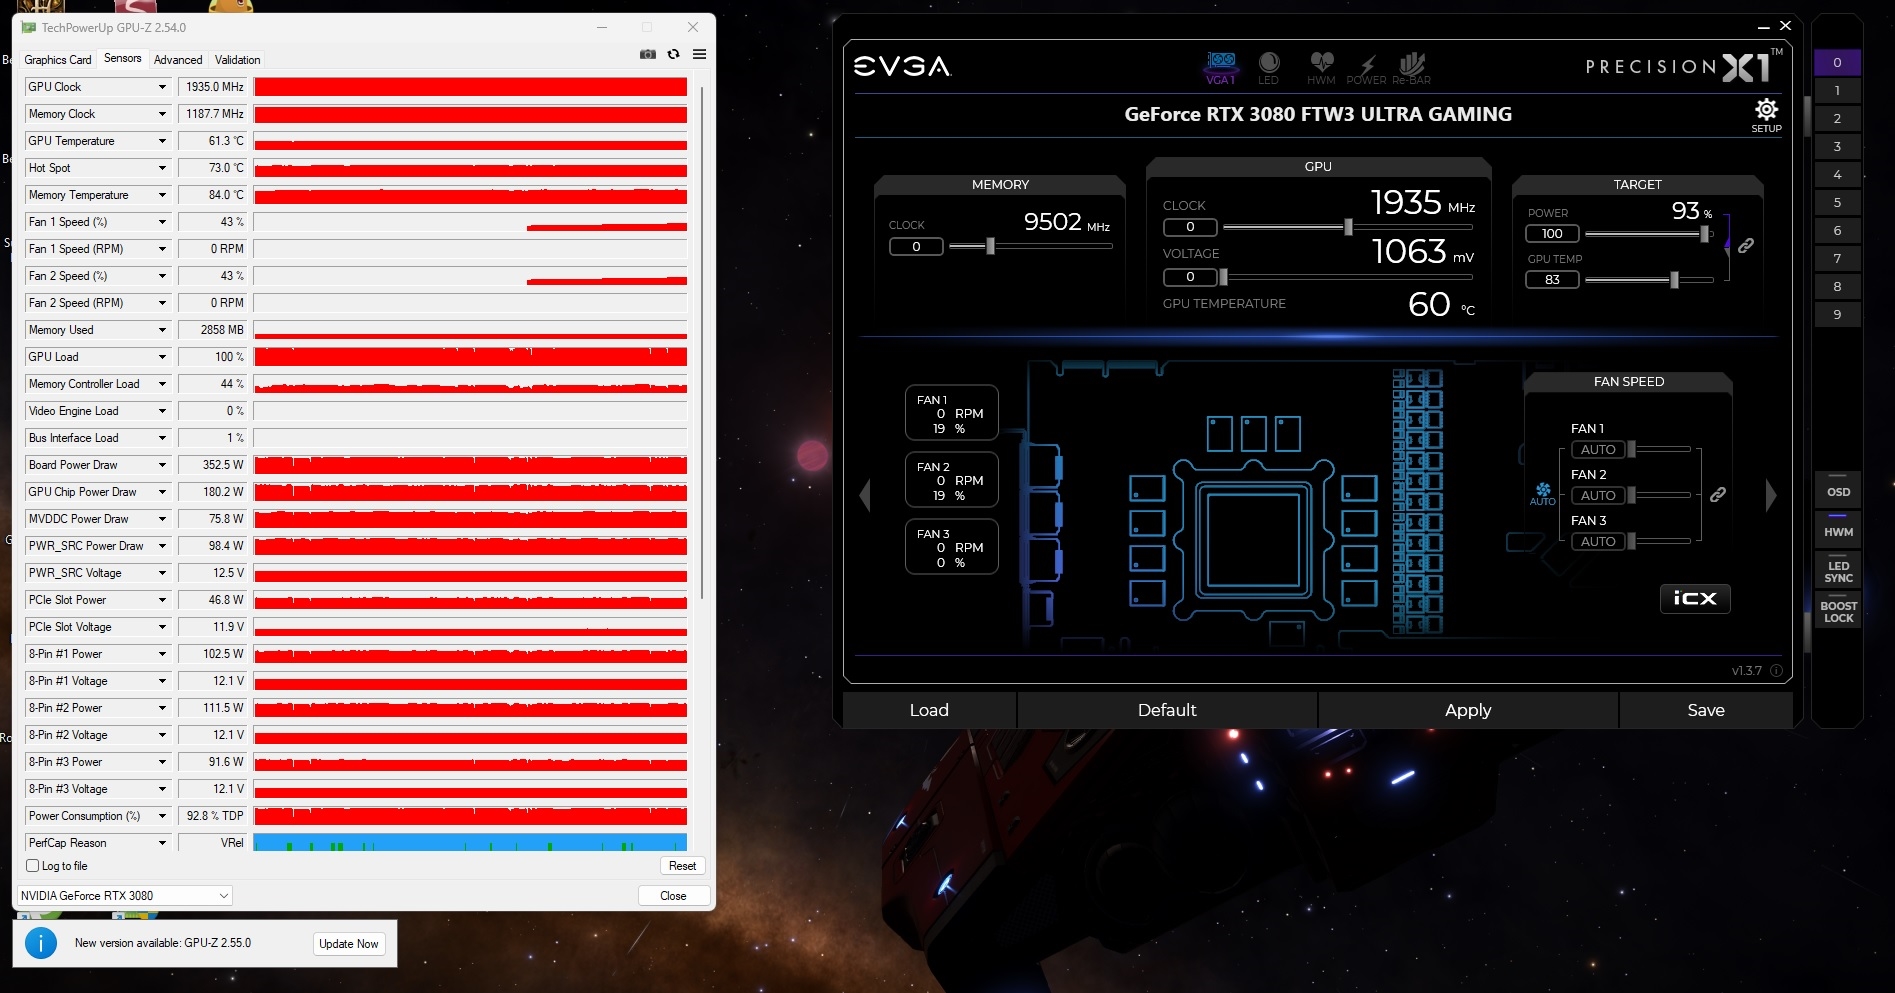Click the info icon next to v1.3.7
This screenshot has width=1895, height=993.
[x=1776, y=671]
